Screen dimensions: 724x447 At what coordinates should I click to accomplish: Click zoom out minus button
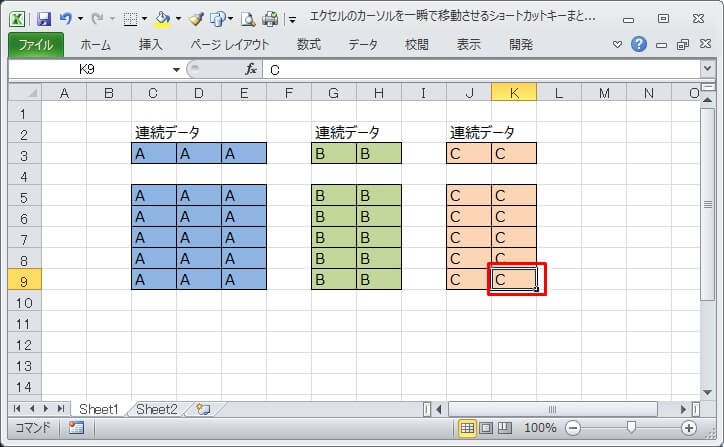[573, 428]
